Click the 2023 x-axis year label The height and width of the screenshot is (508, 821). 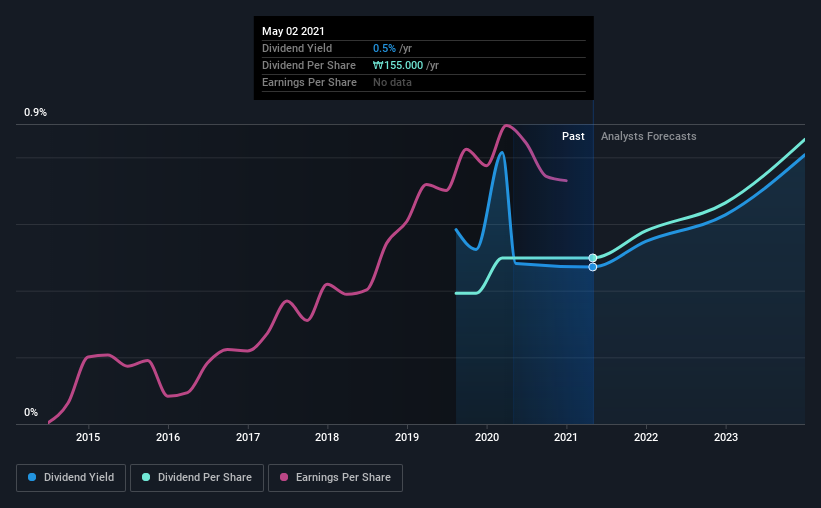726,437
